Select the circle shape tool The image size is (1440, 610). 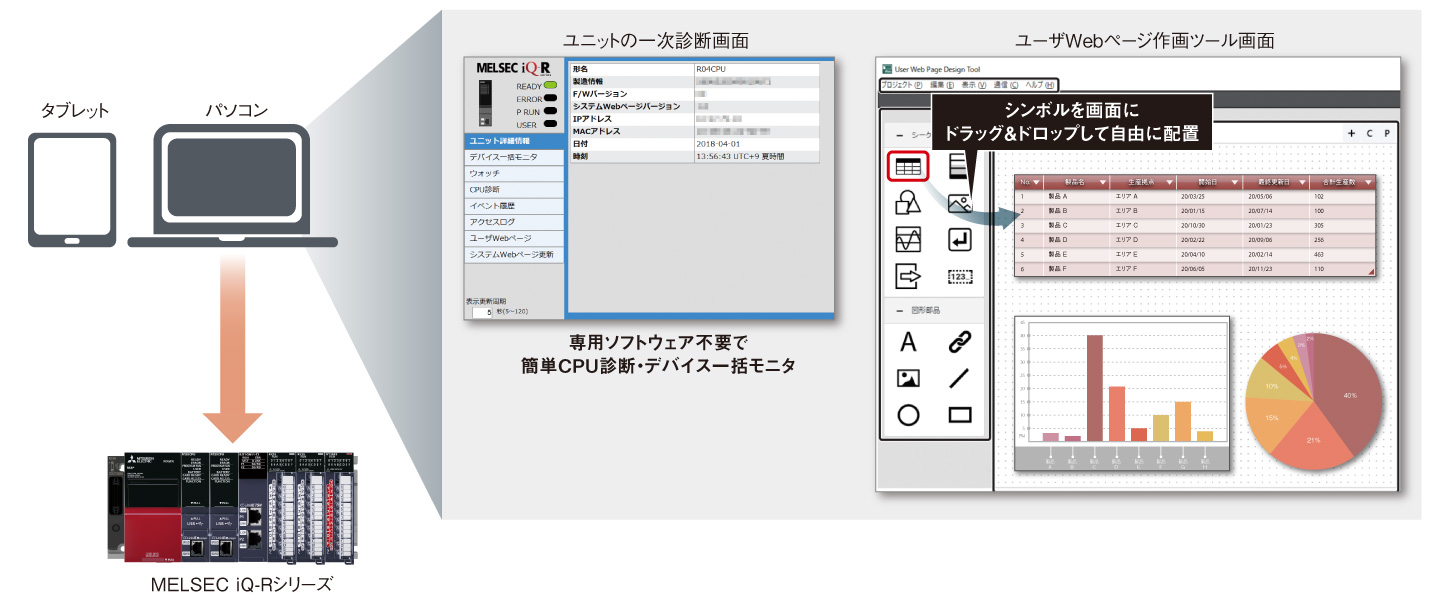click(908, 415)
